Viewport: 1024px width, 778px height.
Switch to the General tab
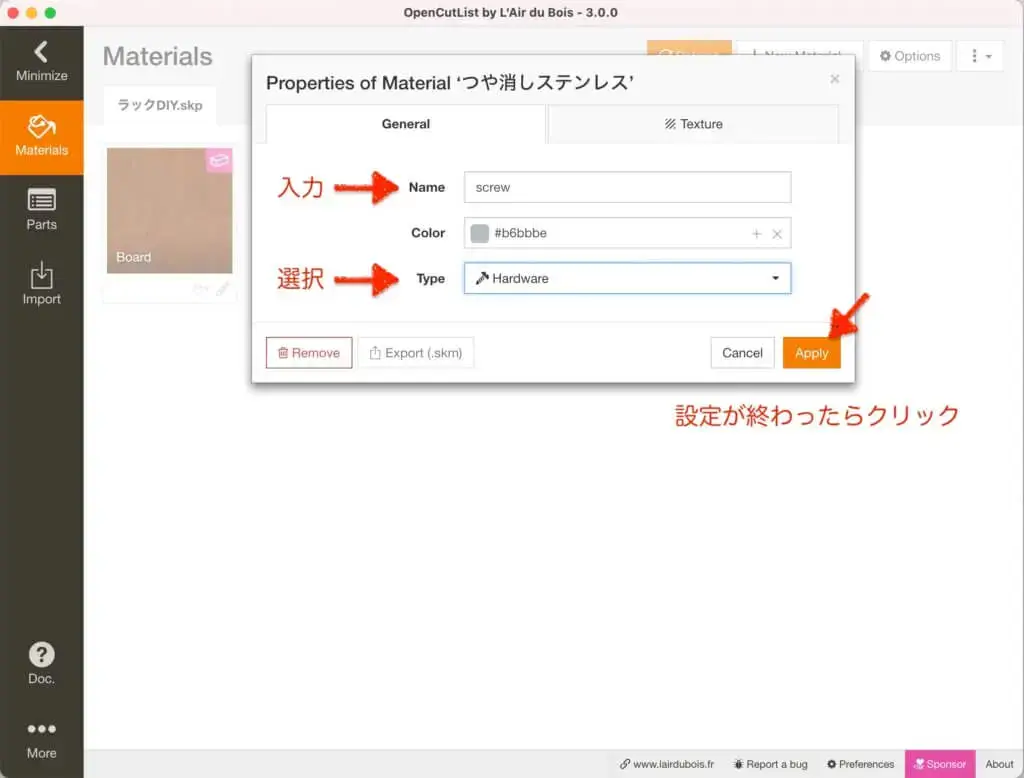(x=406, y=124)
